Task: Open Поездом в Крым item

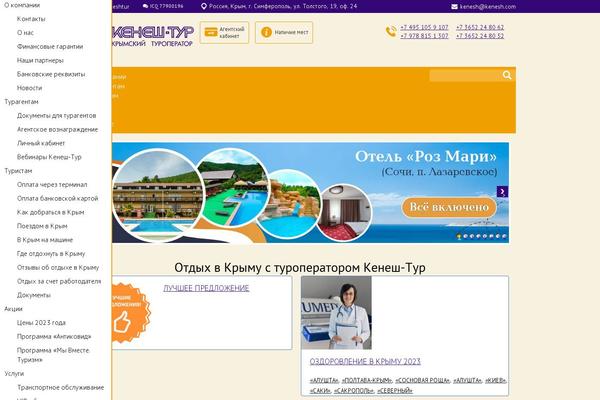Action: pos(42,226)
